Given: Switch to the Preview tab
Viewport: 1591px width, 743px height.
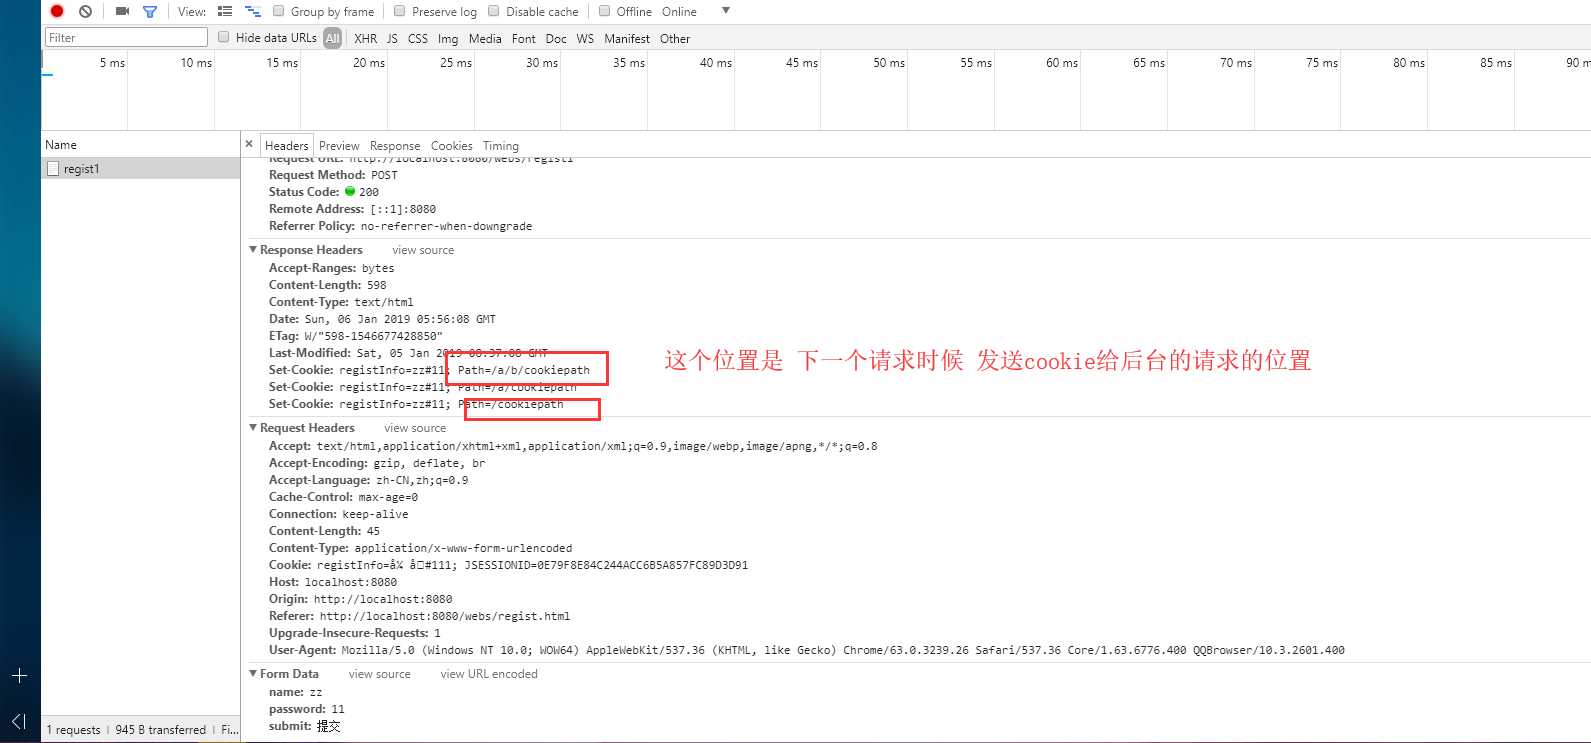Looking at the screenshot, I should click(x=339, y=145).
